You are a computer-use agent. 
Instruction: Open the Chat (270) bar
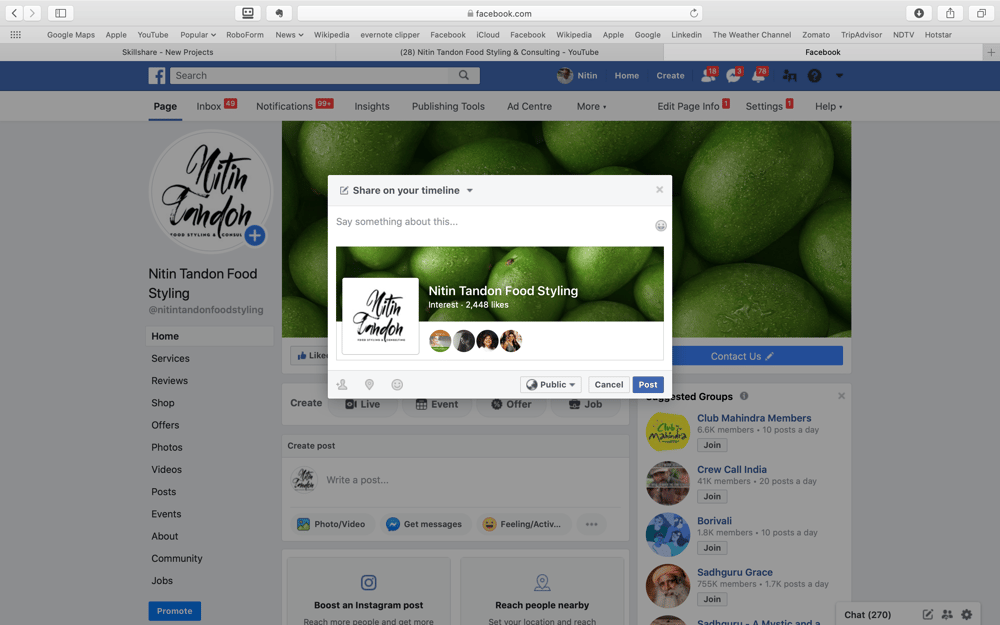[x=868, y=615]
